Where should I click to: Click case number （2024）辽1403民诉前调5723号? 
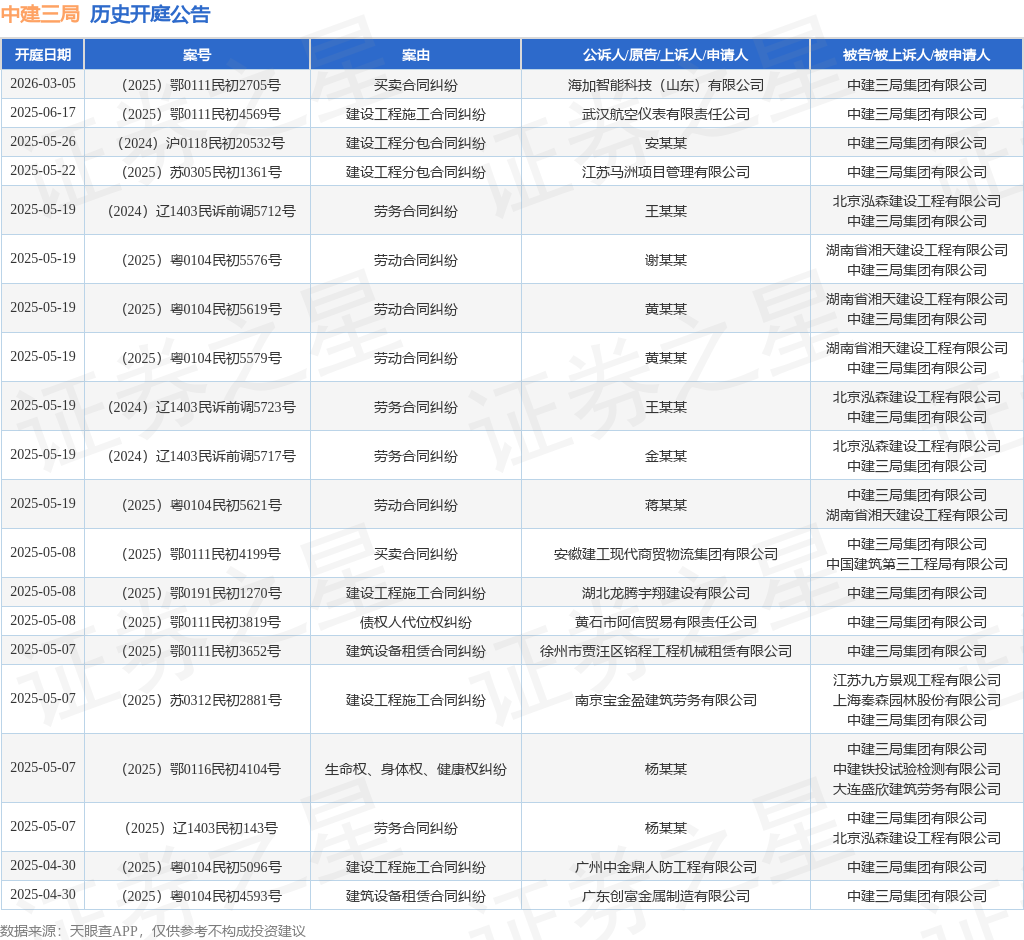197,407
